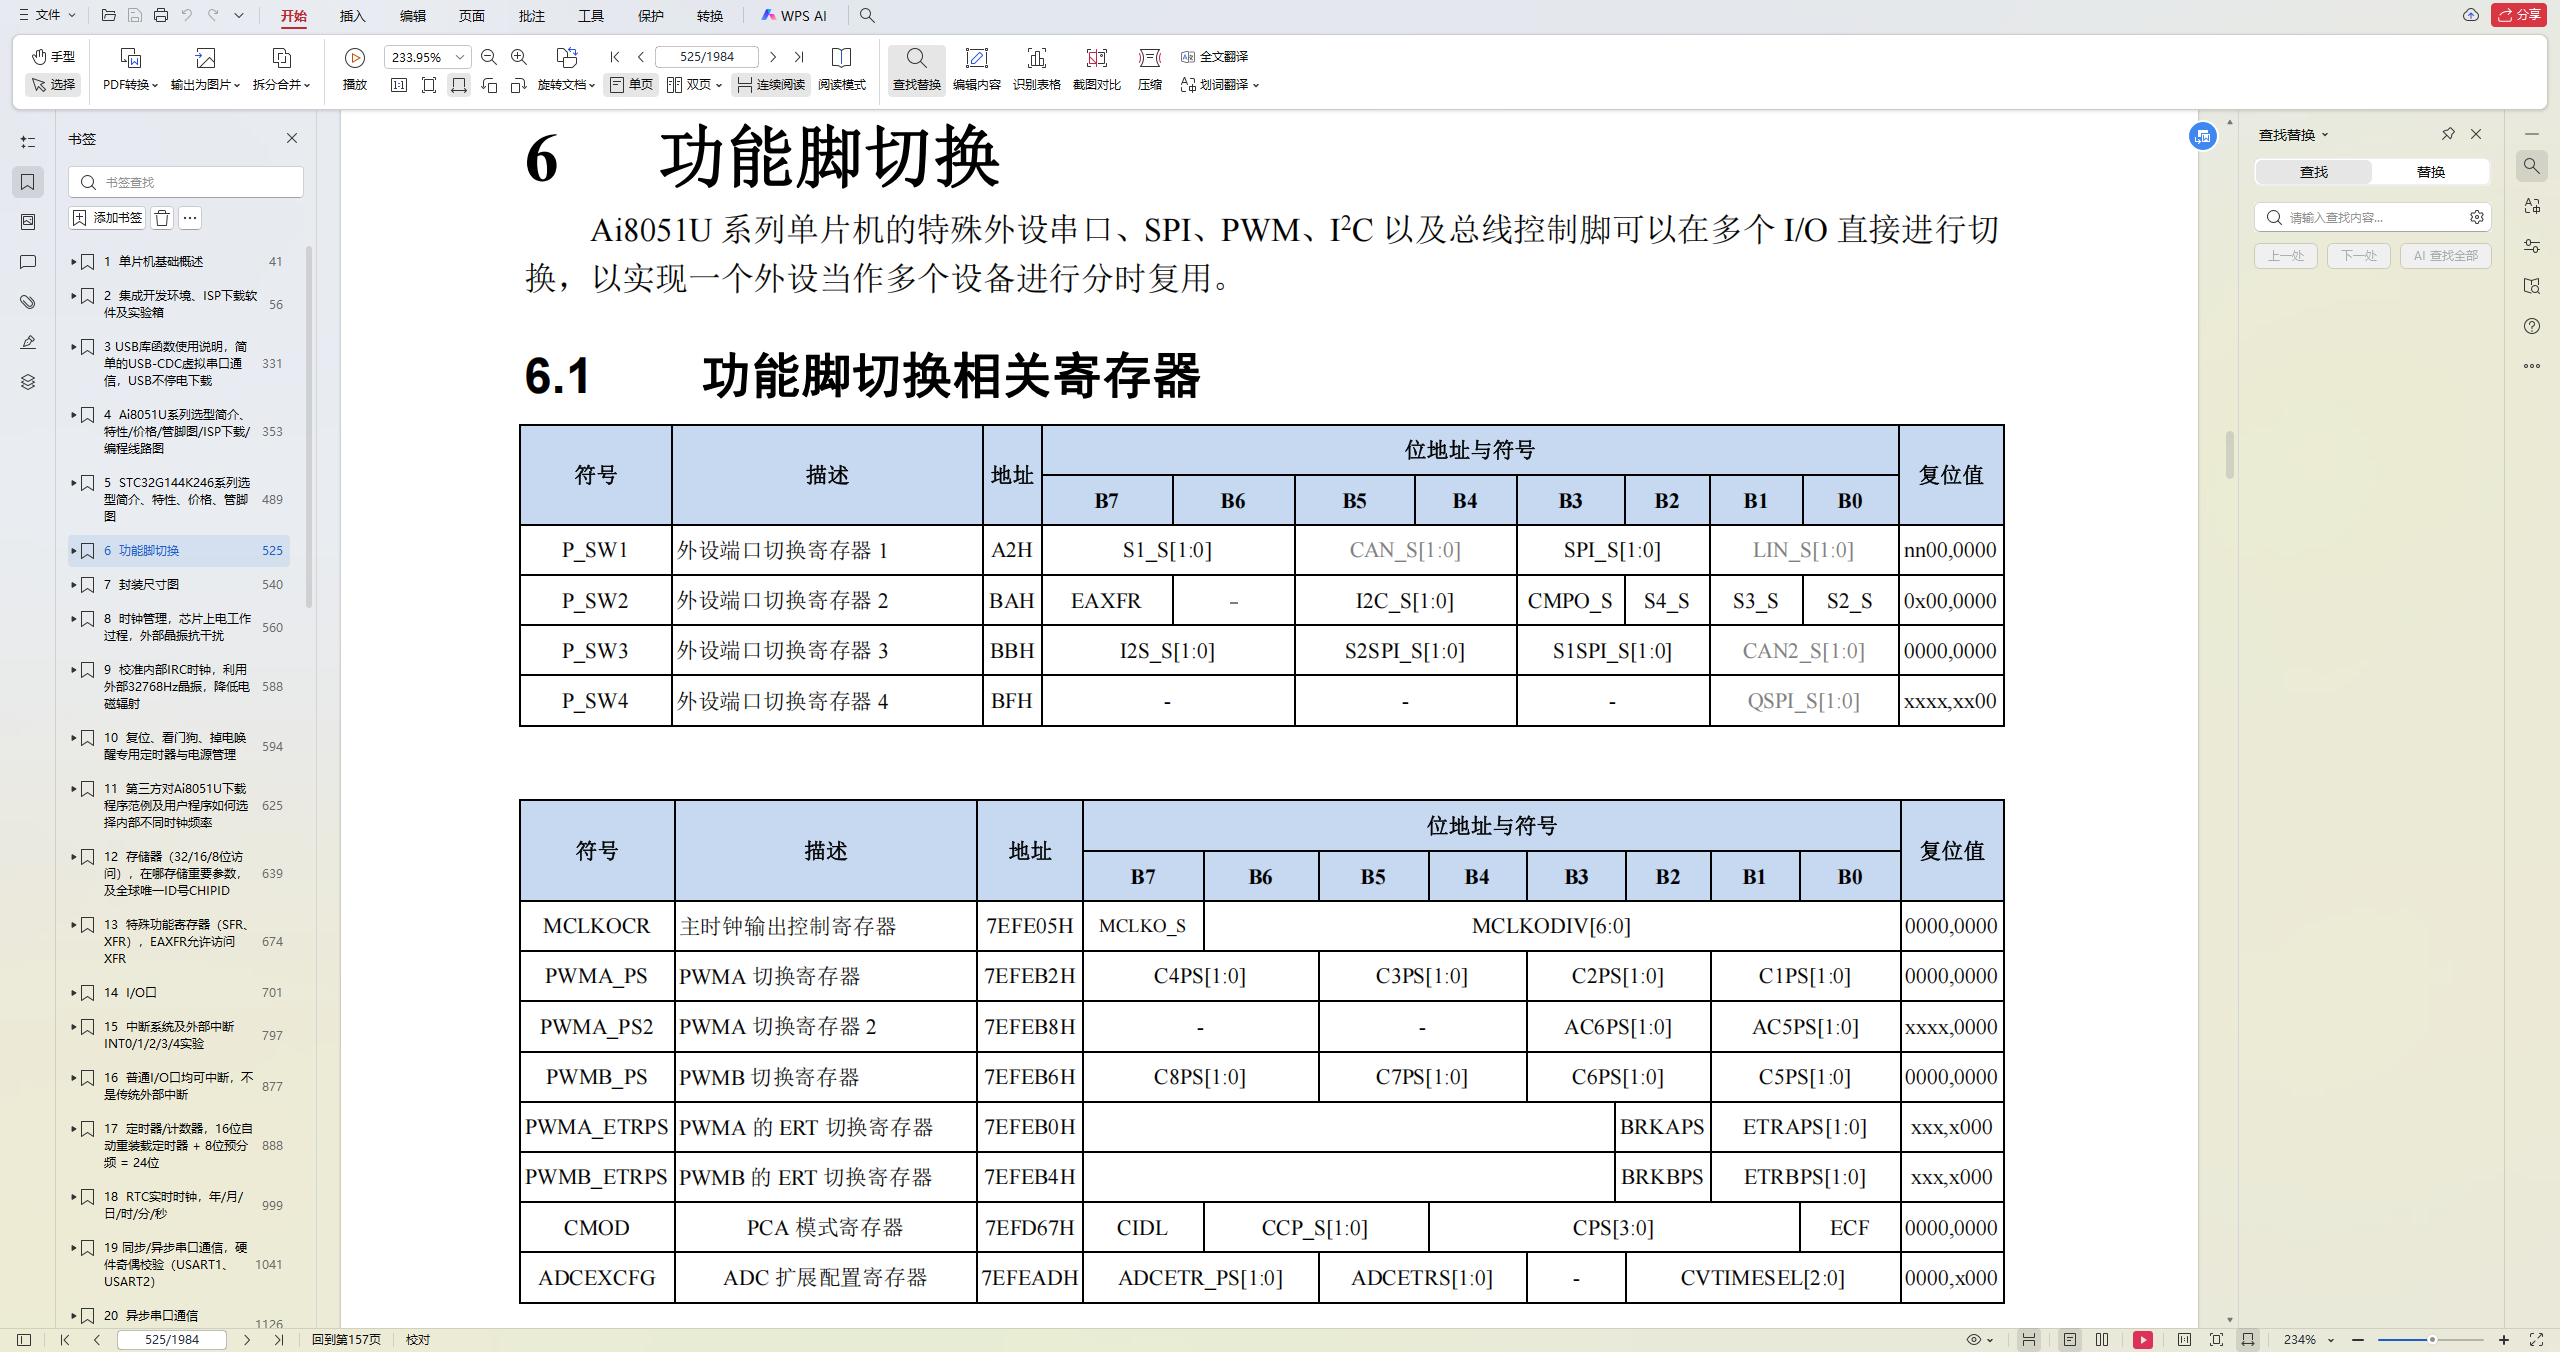Switch to the 插入 ribbon tab

pyautogui.click(x=351, y=16)
